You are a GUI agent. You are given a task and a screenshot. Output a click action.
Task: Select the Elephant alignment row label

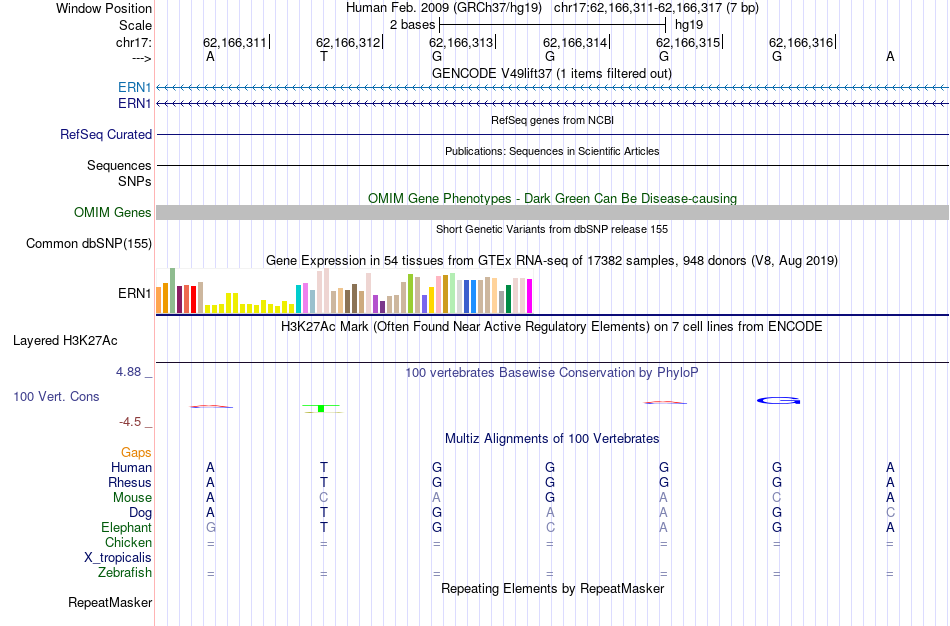tap(127, 527)
